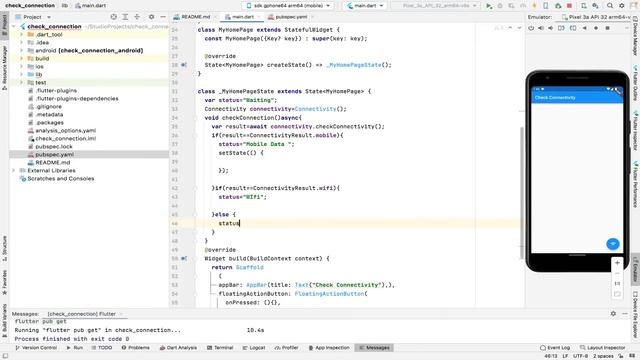
Task: Open the Project view mode dropdown
Action: click(33, 17)
